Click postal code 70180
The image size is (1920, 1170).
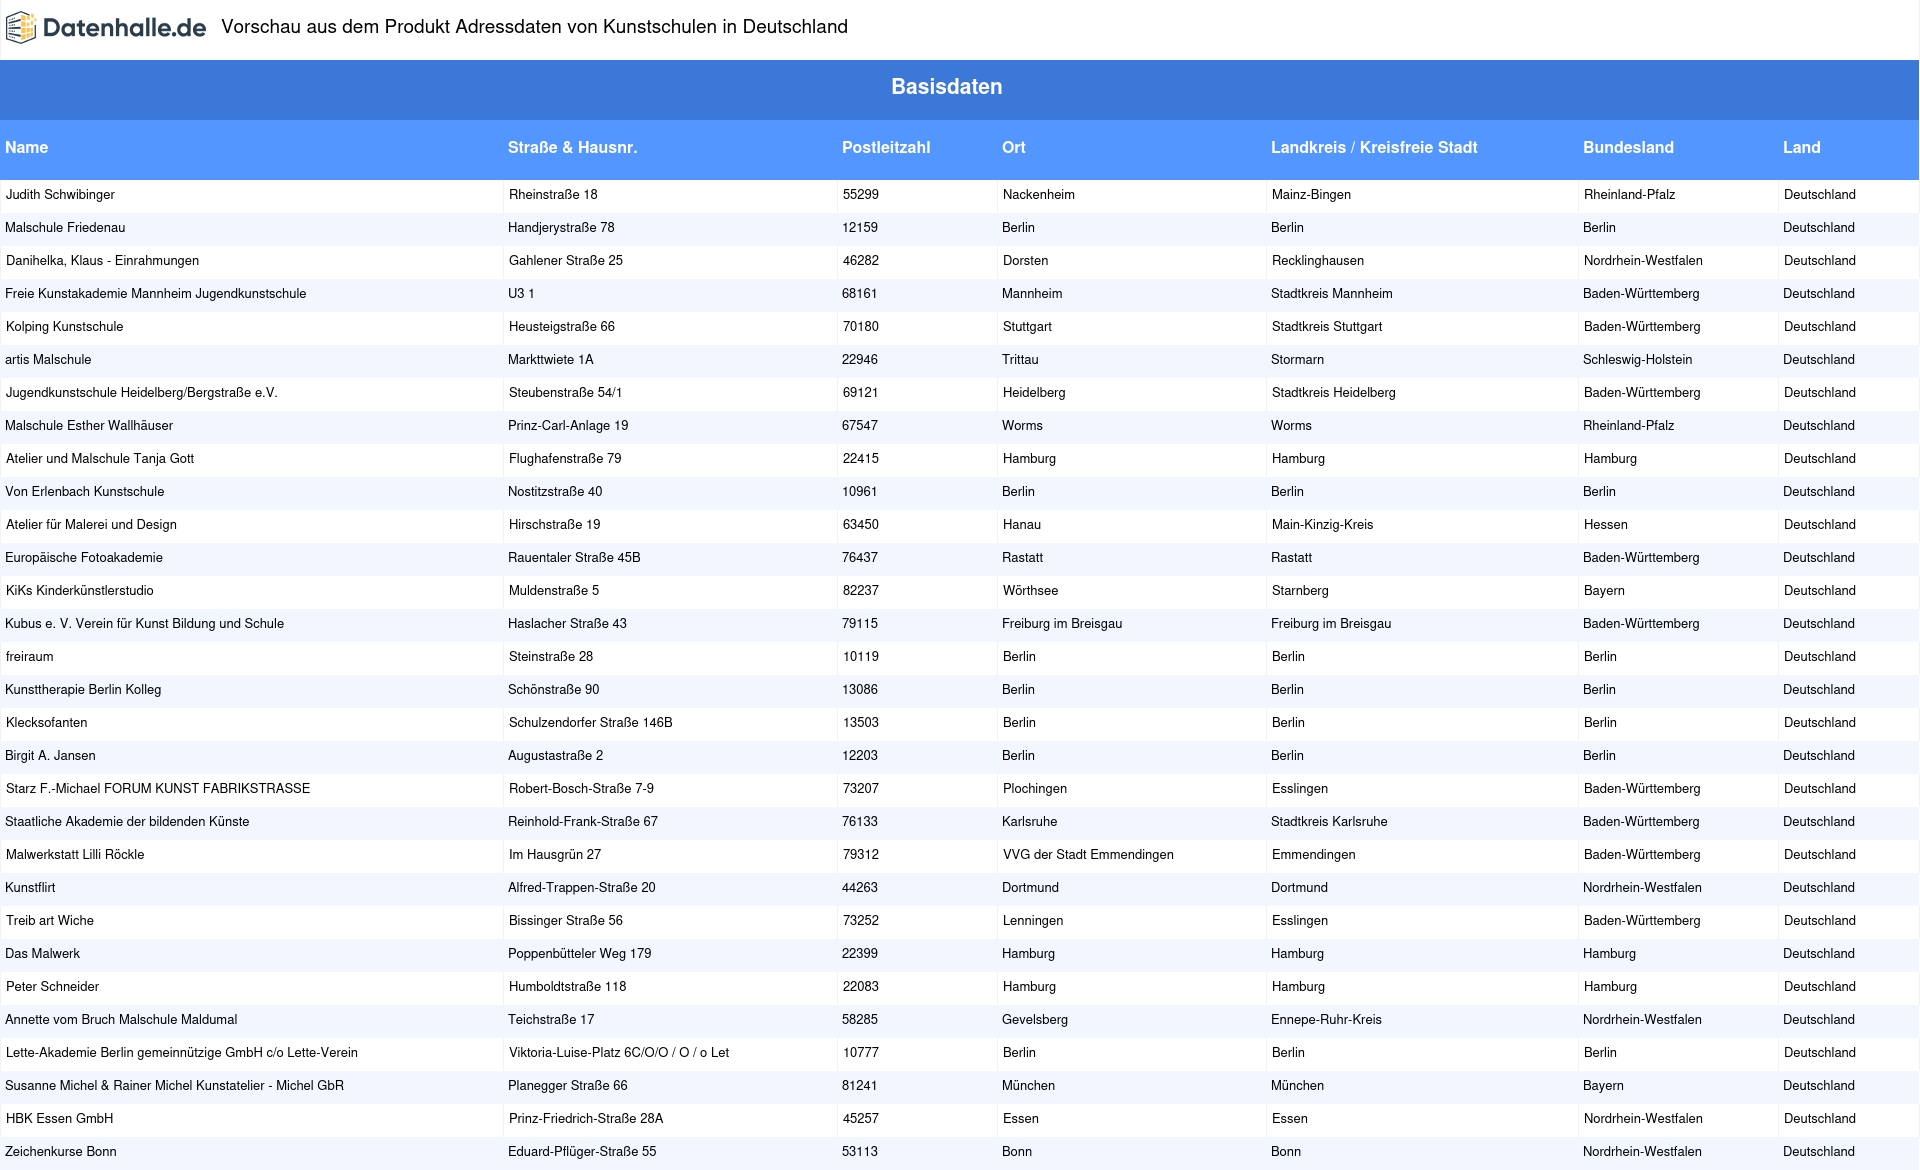tap(861, 327)
